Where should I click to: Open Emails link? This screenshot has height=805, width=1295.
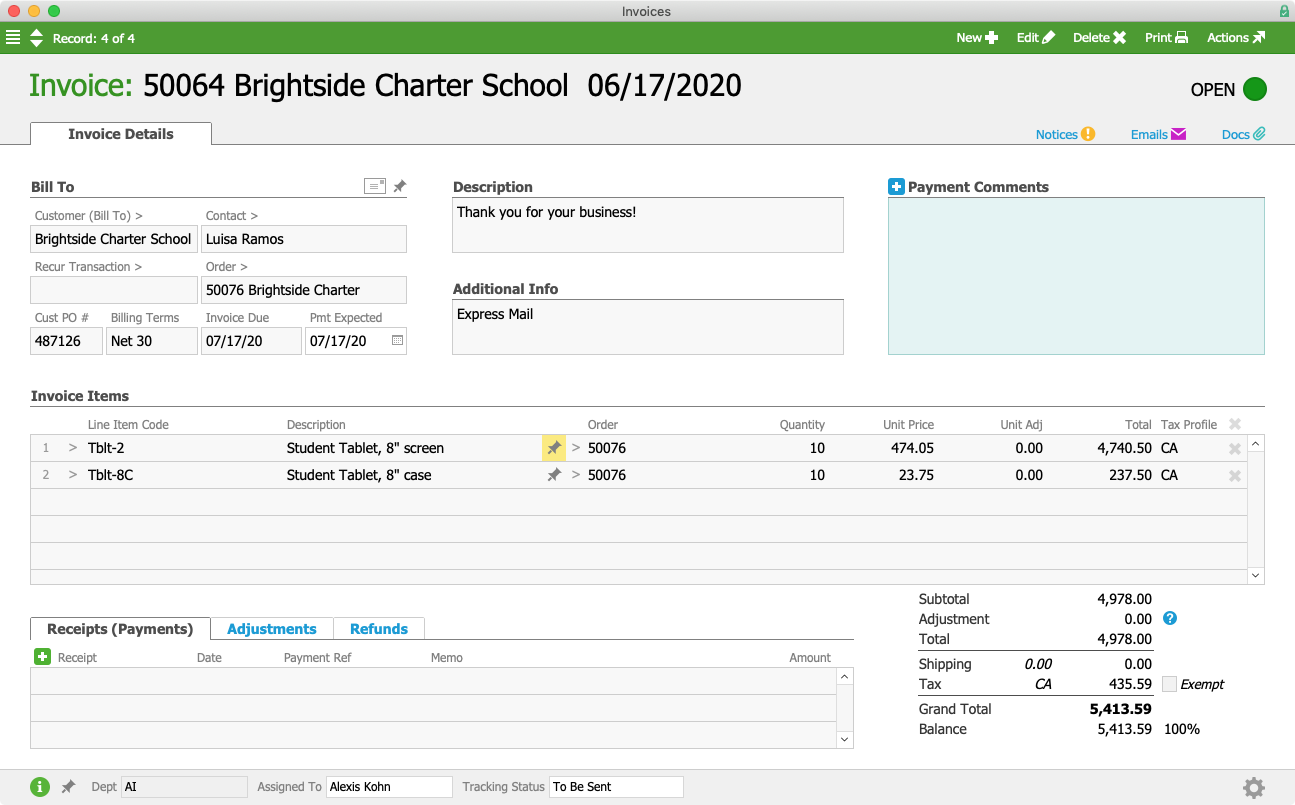[x=1158, y=134]
